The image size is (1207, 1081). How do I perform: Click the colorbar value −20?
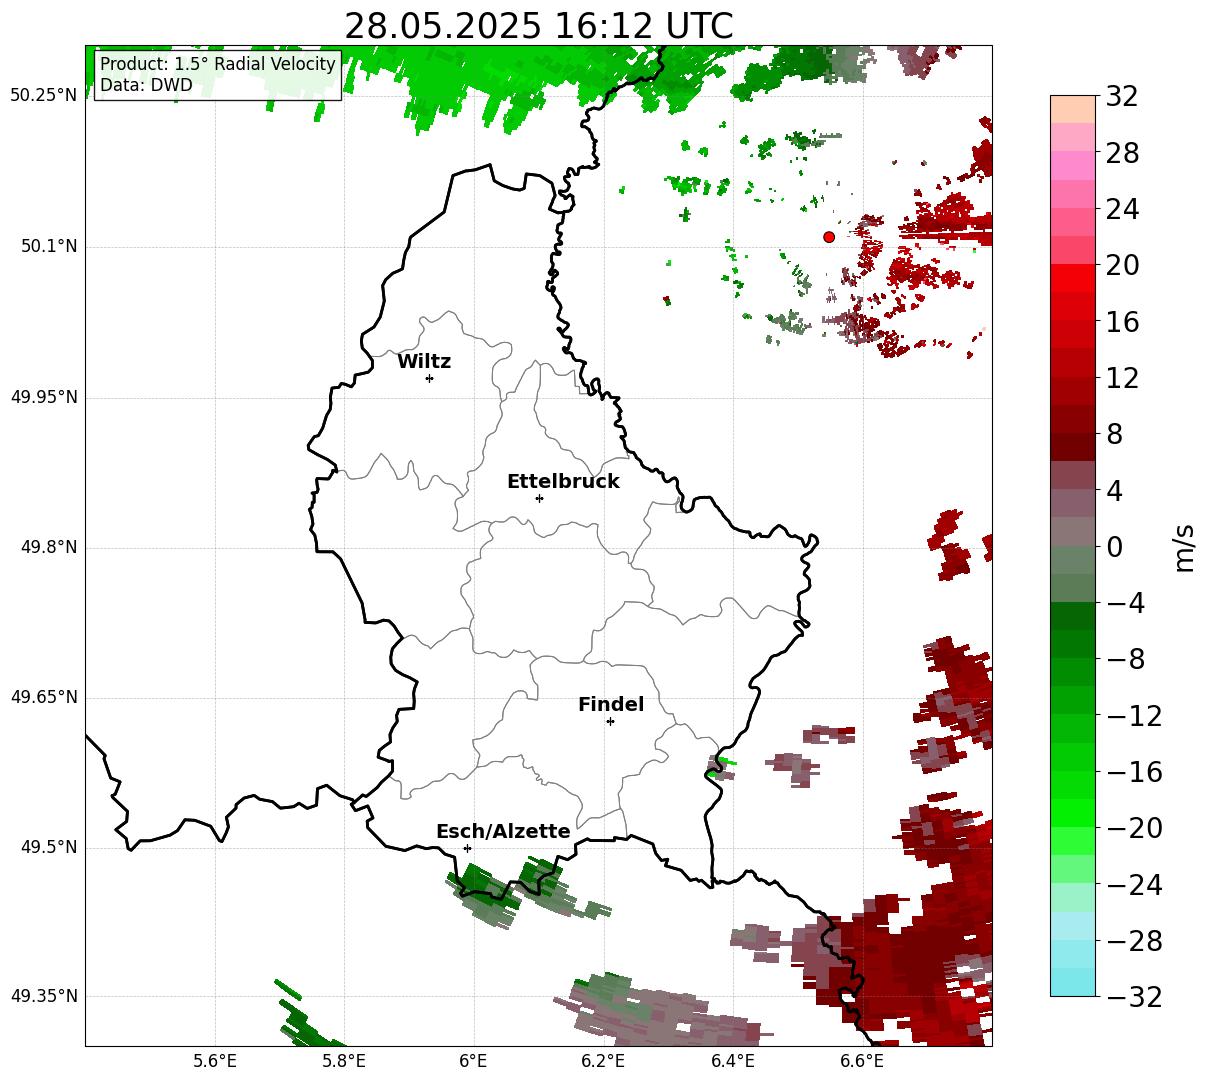click(x=1134, y=828)
